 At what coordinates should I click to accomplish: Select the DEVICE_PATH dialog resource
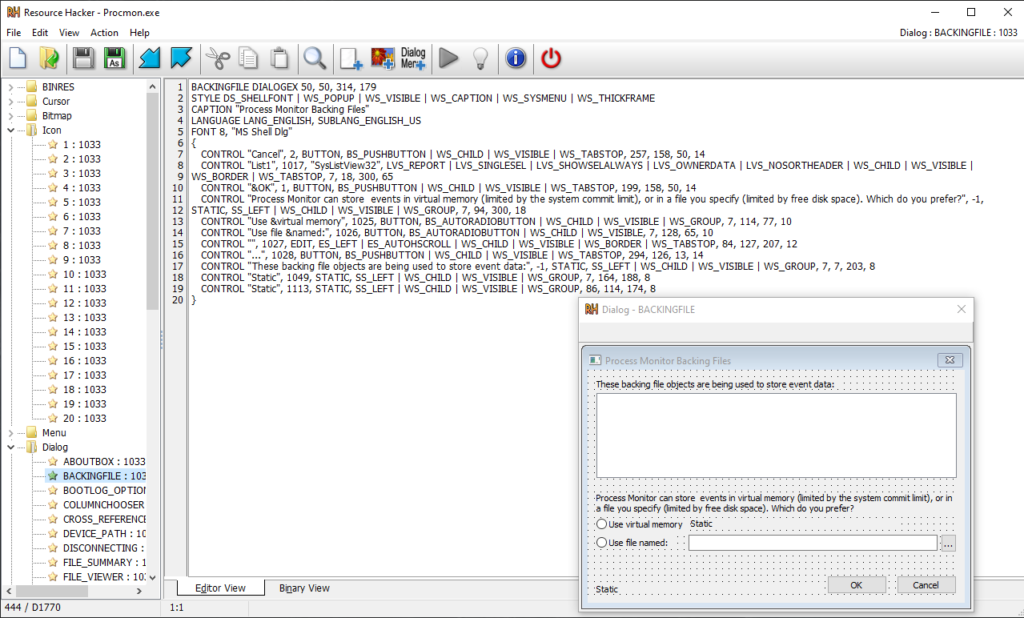104,533
